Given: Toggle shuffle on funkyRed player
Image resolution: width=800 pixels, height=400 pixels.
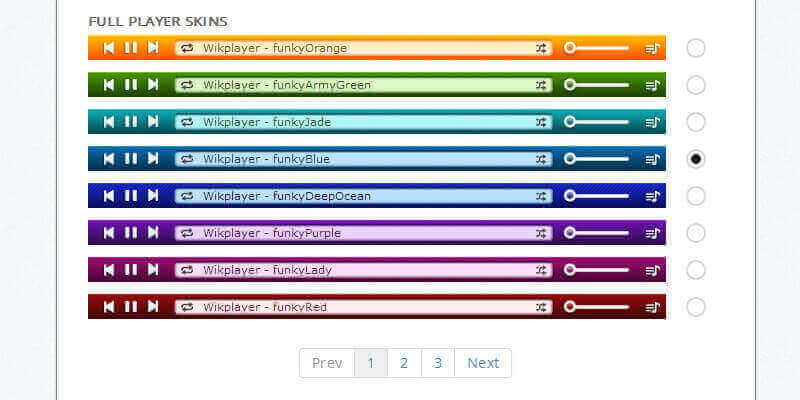Looking at the screenshot, I should coord(541,307).
